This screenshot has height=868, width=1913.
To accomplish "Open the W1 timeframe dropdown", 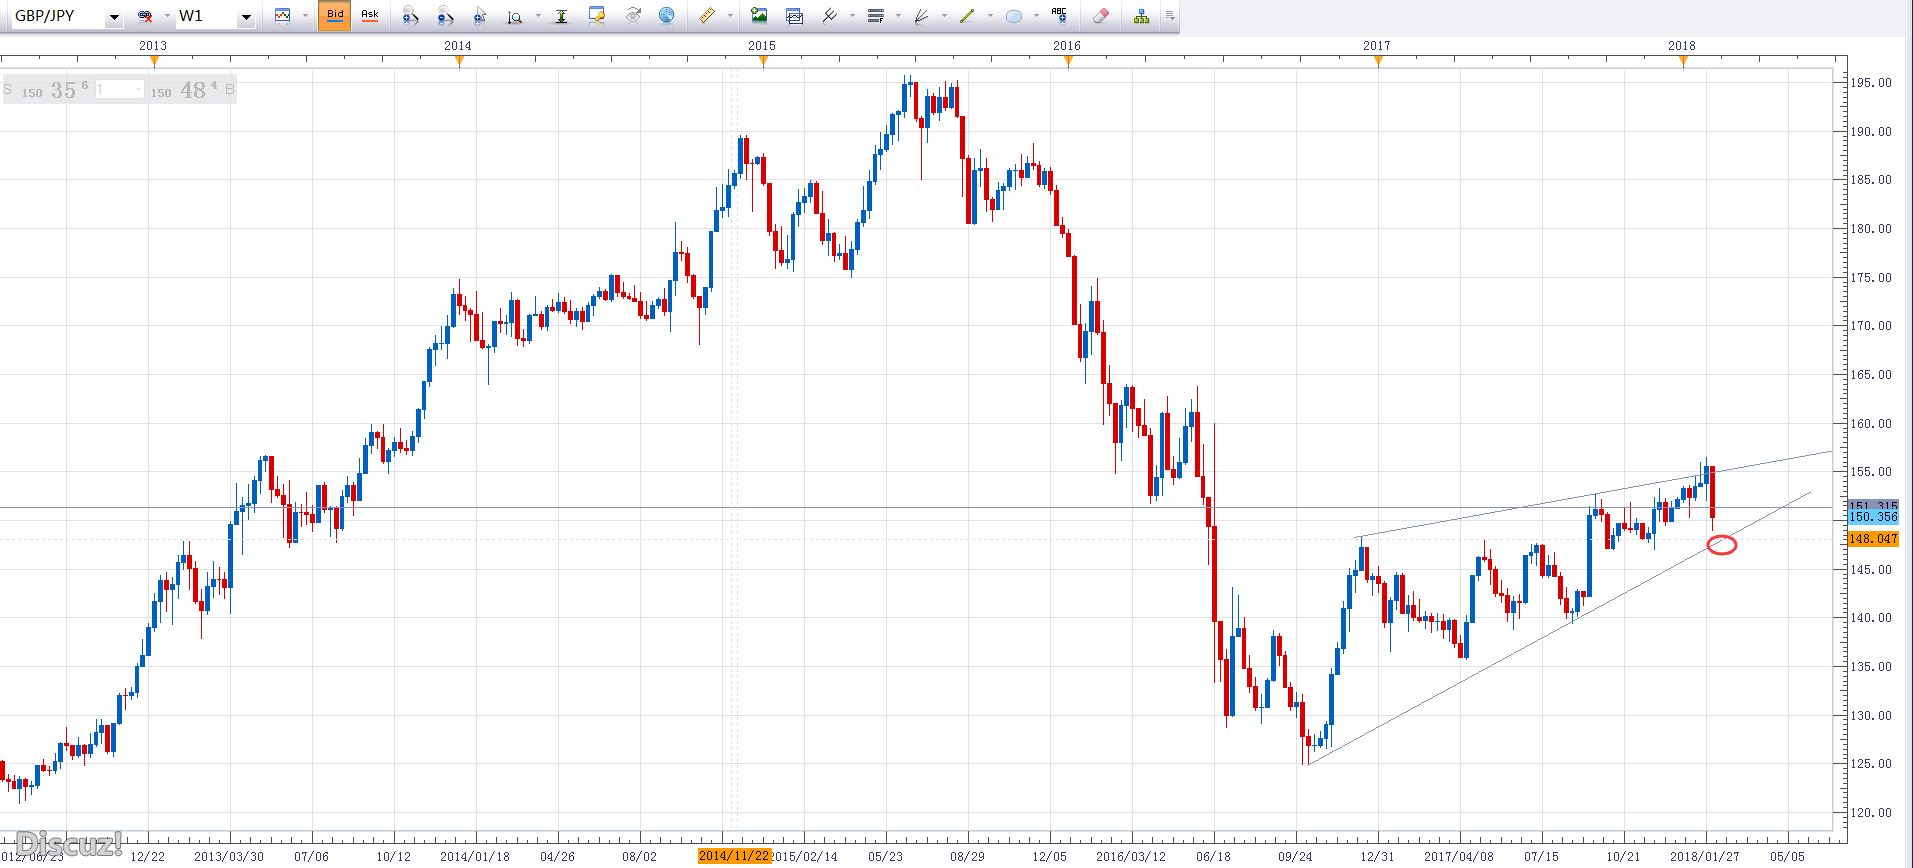I will [x=246, y=17].
